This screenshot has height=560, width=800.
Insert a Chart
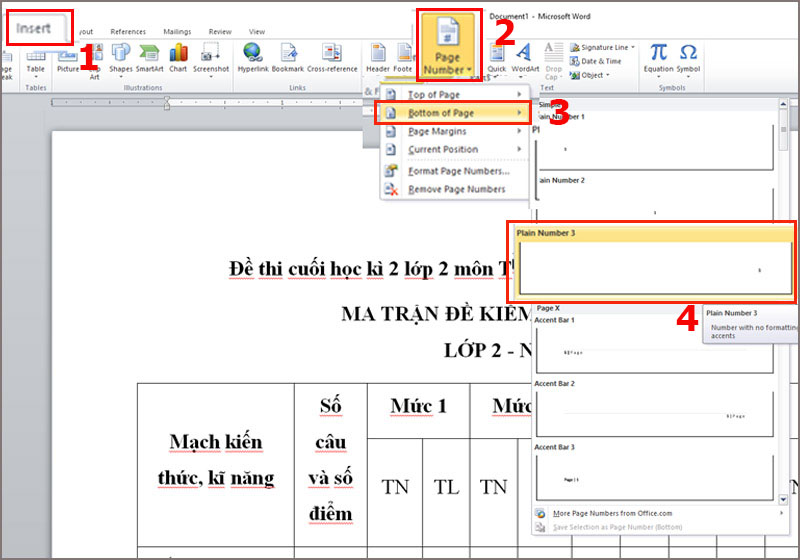tap(178, 59)
